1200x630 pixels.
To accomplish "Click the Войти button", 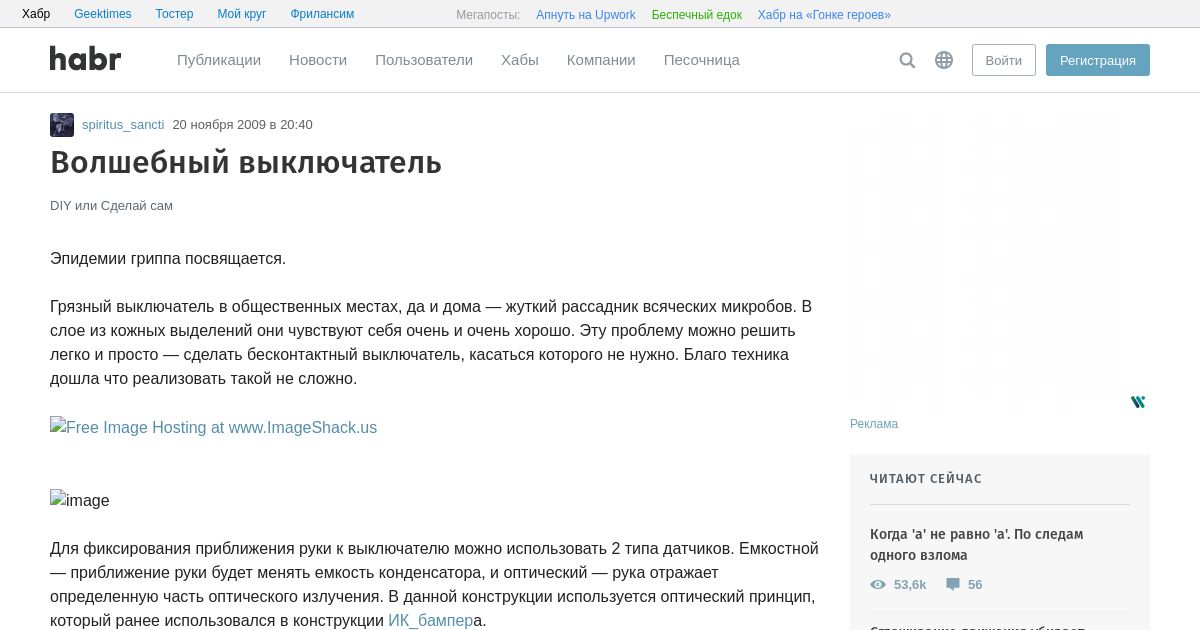I will click(x=1004, y=60).
